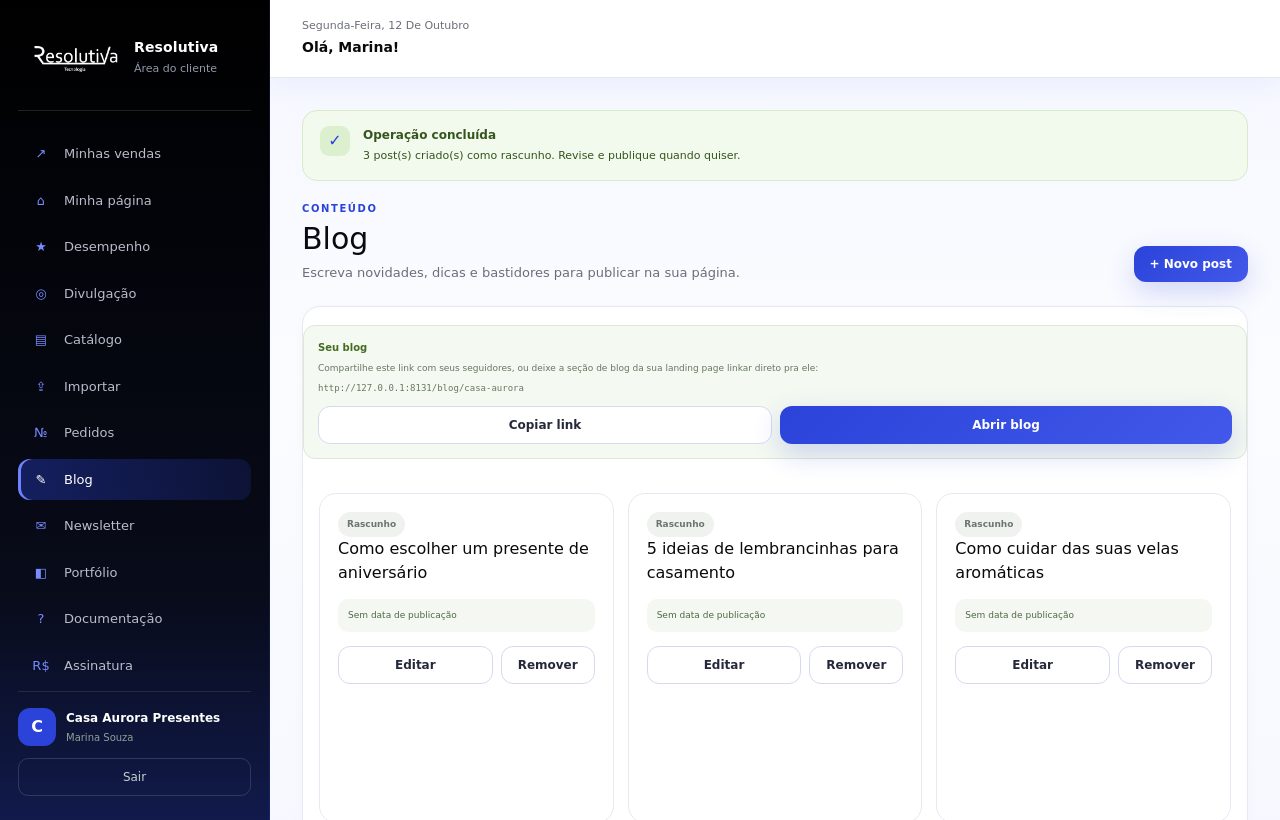Navigate to Assinatura page
This screenshot has height=820, width=1280.
point(134,666)
